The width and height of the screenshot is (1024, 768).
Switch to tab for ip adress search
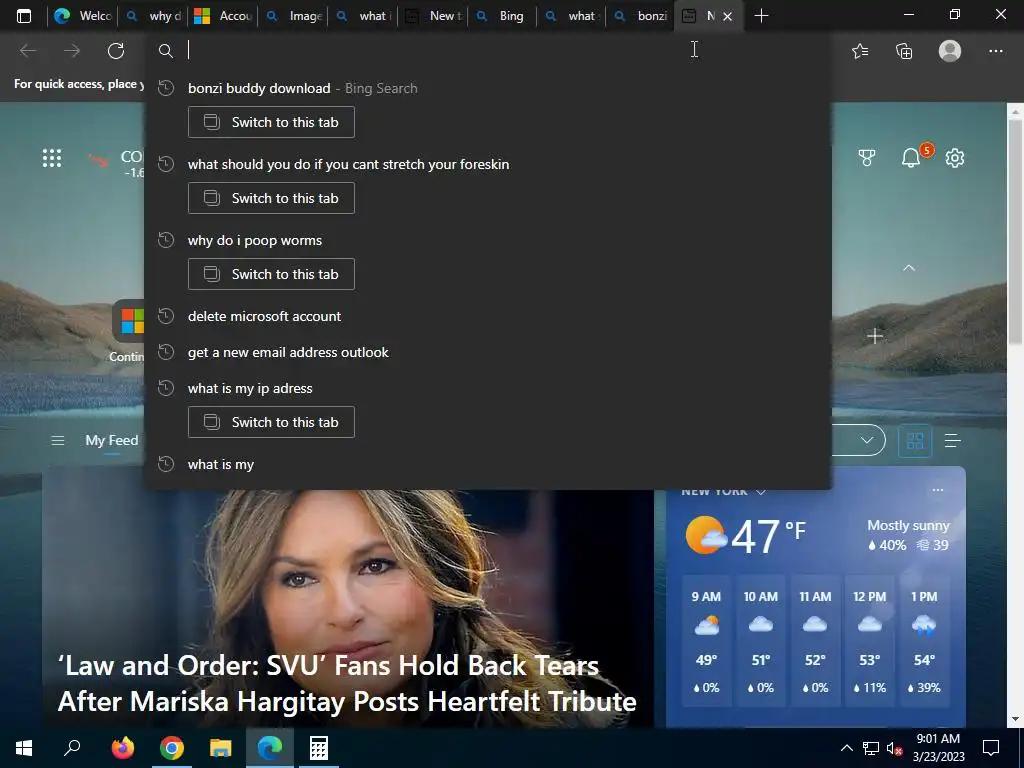click(x=271, y=422)
